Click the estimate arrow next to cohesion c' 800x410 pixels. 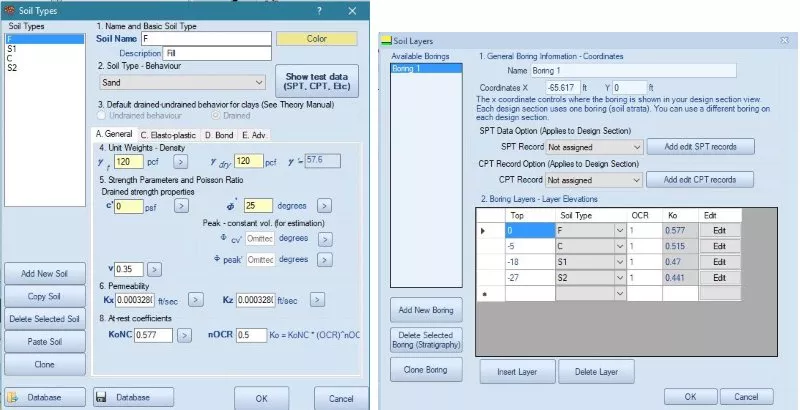182,206
